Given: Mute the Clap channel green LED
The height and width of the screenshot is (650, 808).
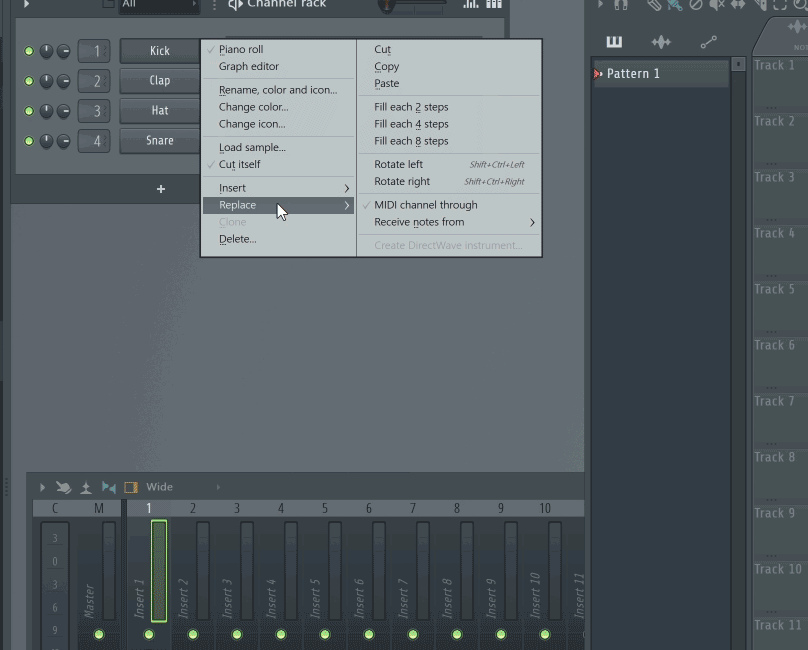Looking at the screenshot, I should (29, 81).
